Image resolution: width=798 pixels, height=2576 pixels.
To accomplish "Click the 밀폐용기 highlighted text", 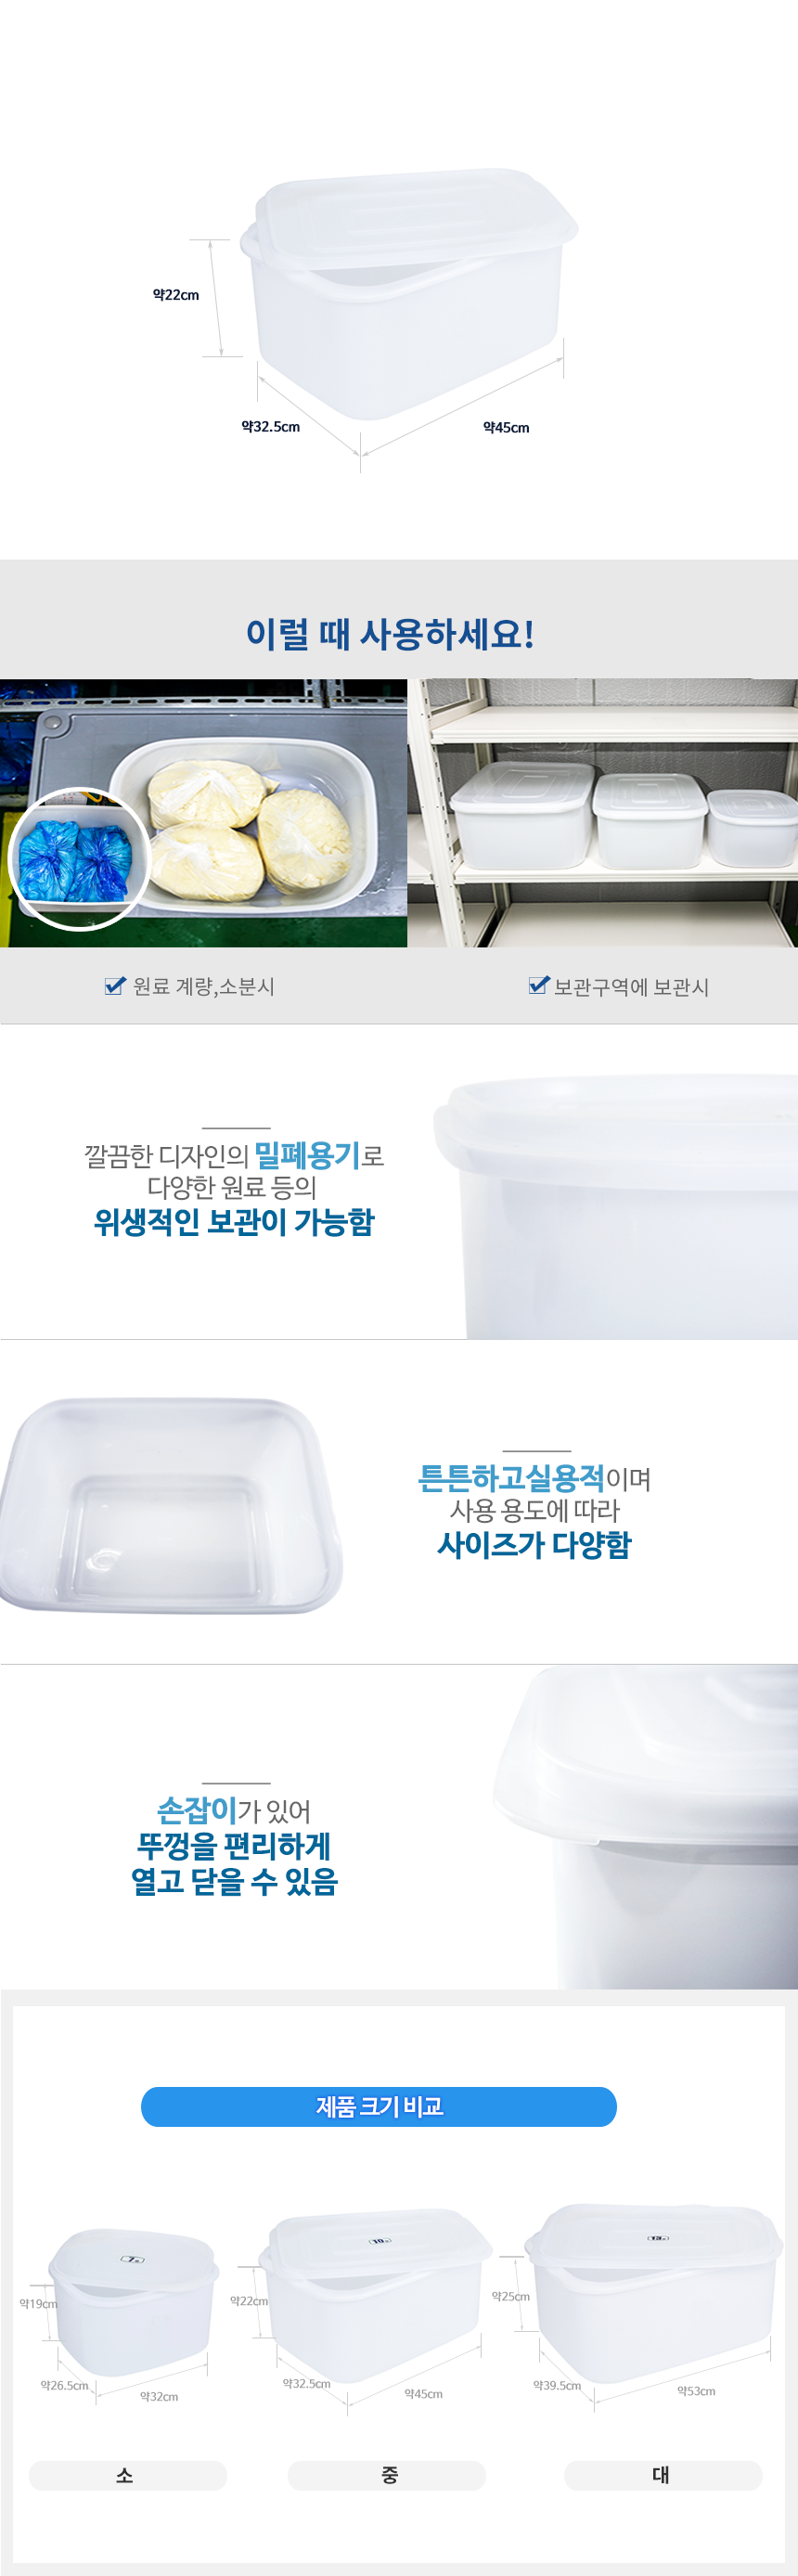I will tap(307, 1156).
